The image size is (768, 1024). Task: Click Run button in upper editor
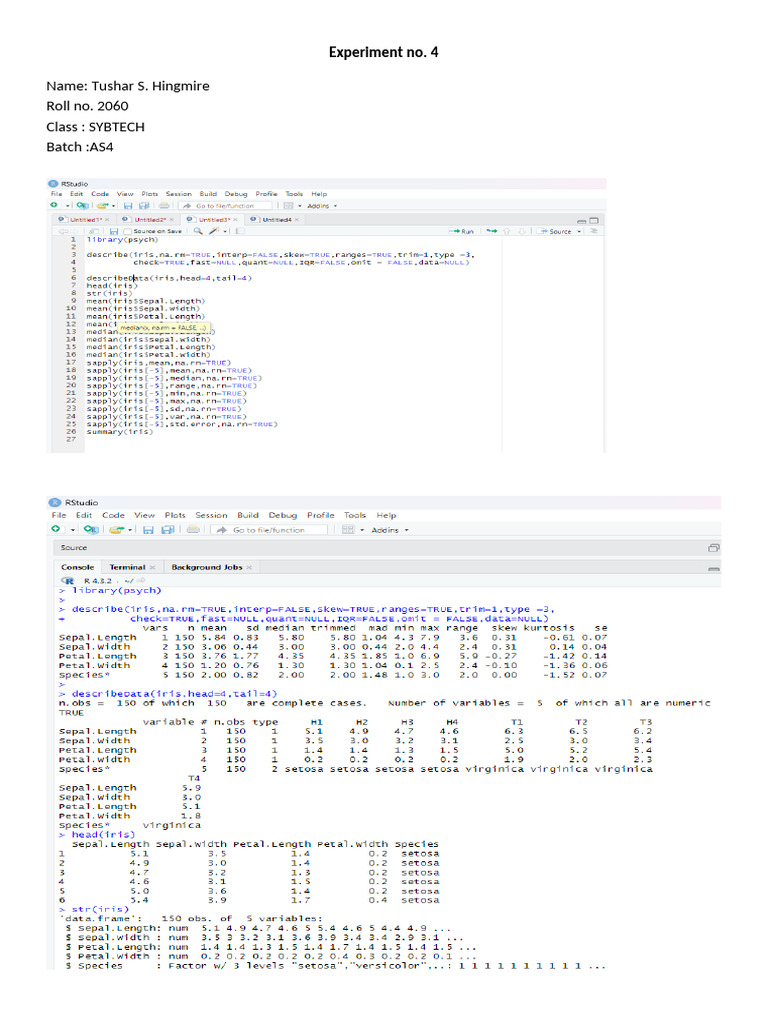pos(461,232)
